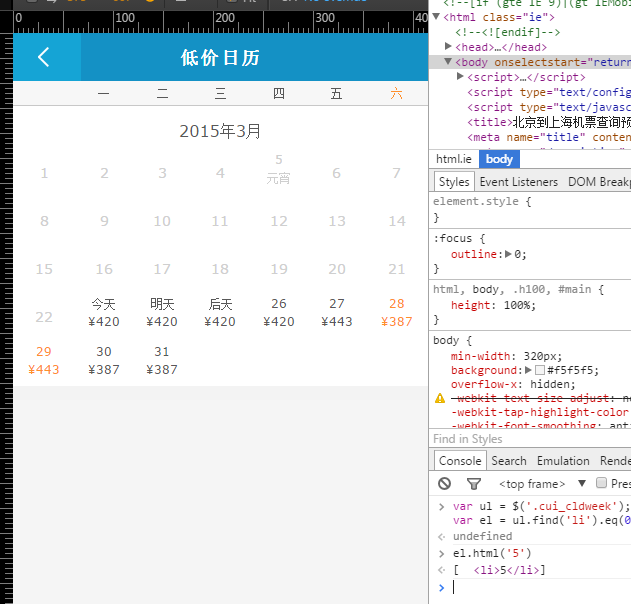Viewport: 631px width, 604px height.
Task: Switch to the Event Listeners tab
Action: pos(519,182)
